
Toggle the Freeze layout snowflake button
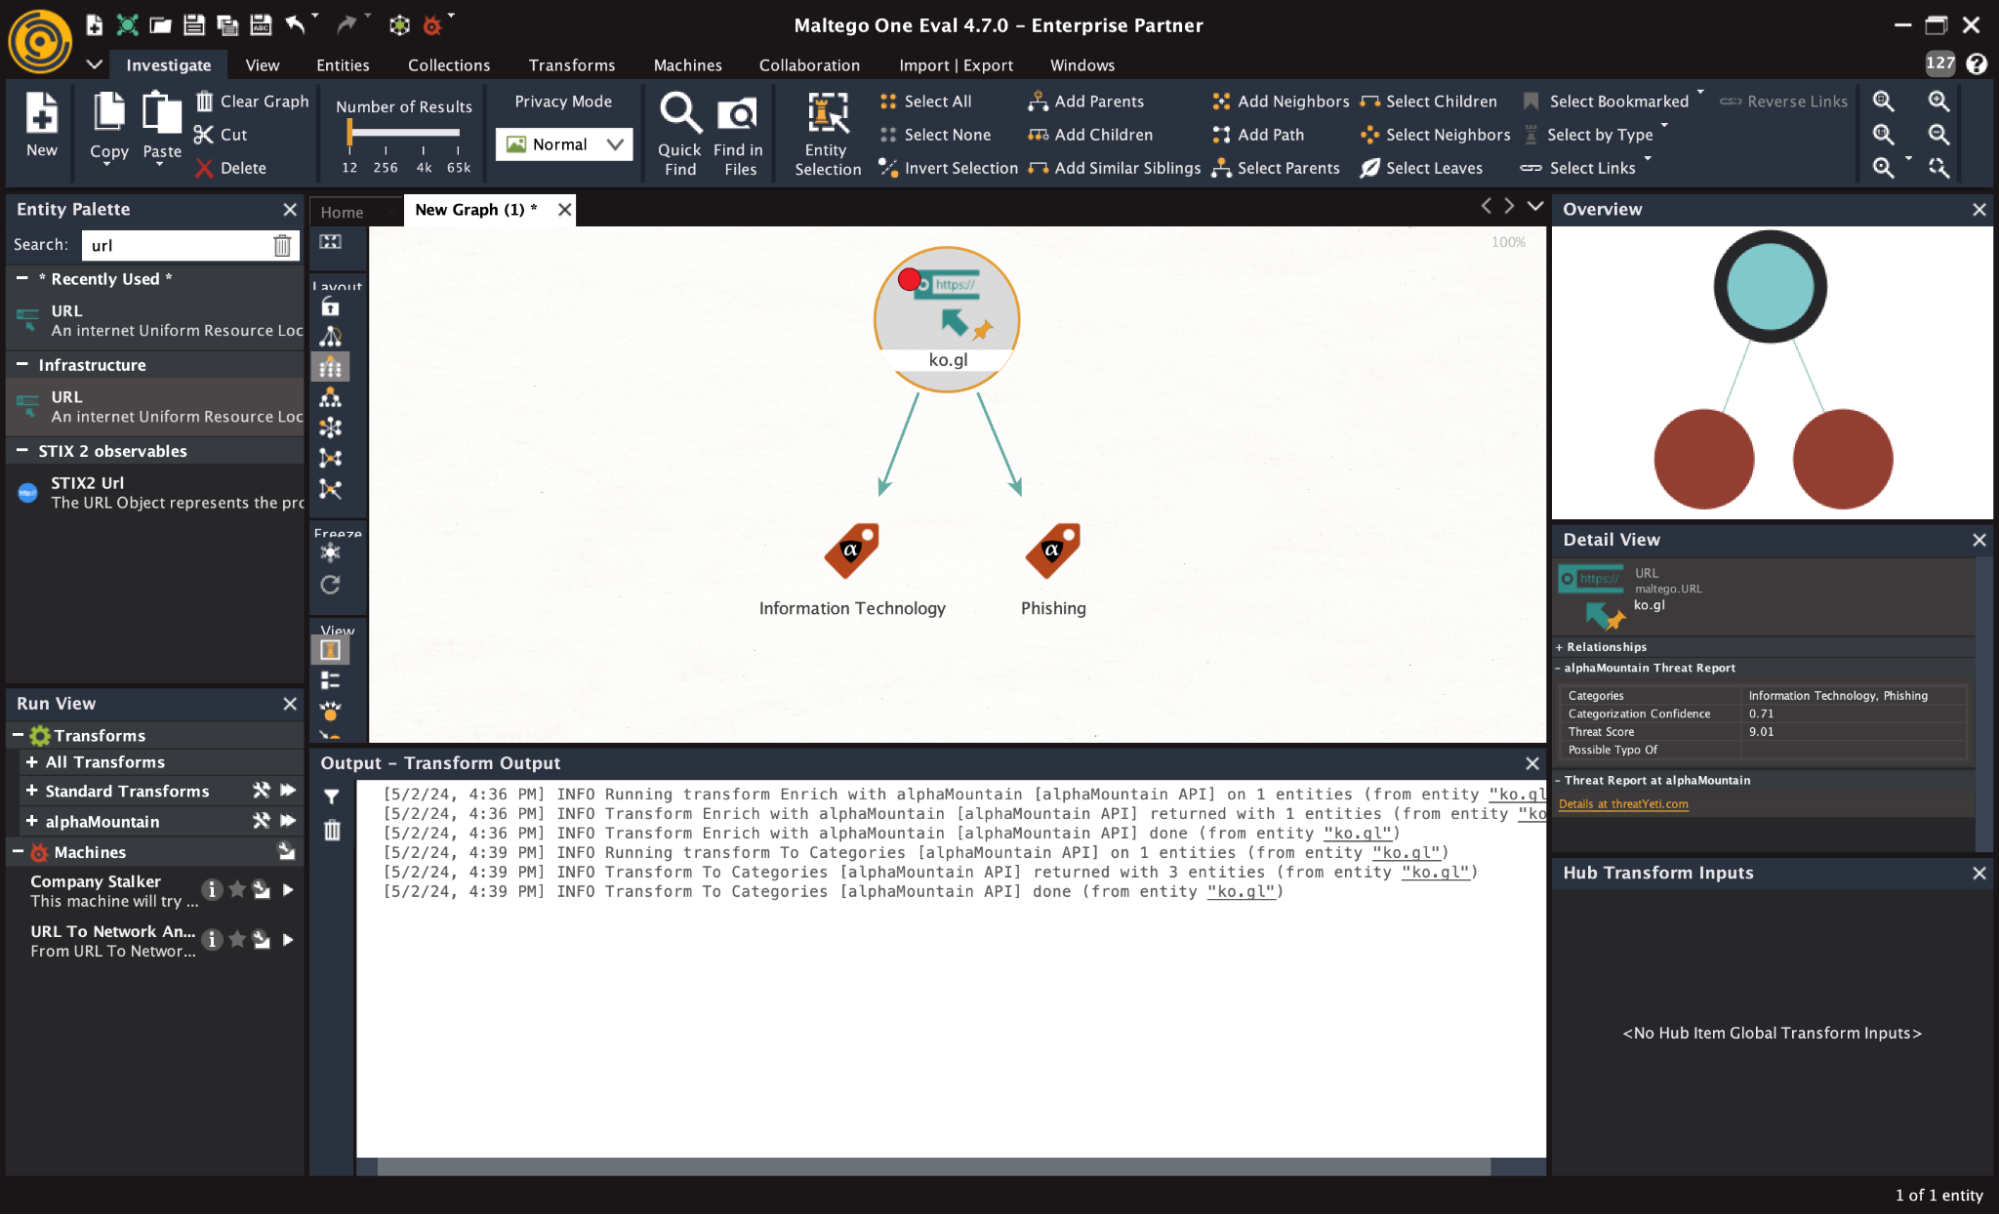(x=330, y=553)
